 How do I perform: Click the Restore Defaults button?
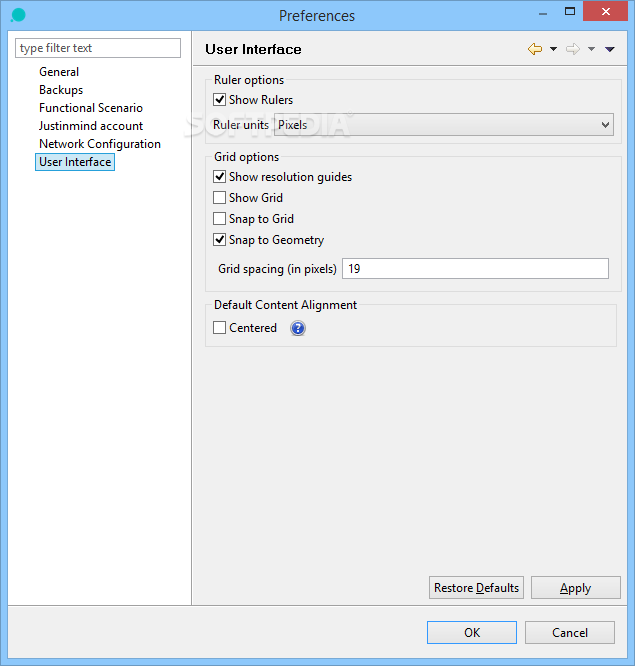(476, 587)
